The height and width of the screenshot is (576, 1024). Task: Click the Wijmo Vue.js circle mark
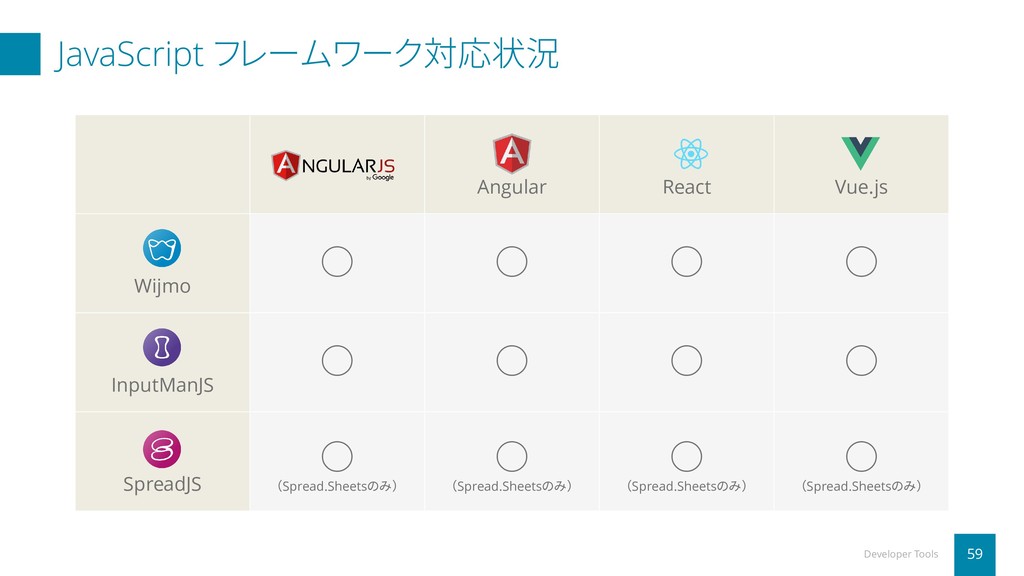click(861, 261)
